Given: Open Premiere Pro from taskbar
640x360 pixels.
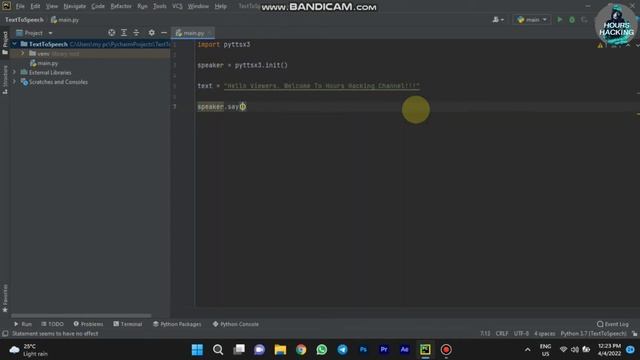Looking at the screenshot, I should click(x=384, y=350).
